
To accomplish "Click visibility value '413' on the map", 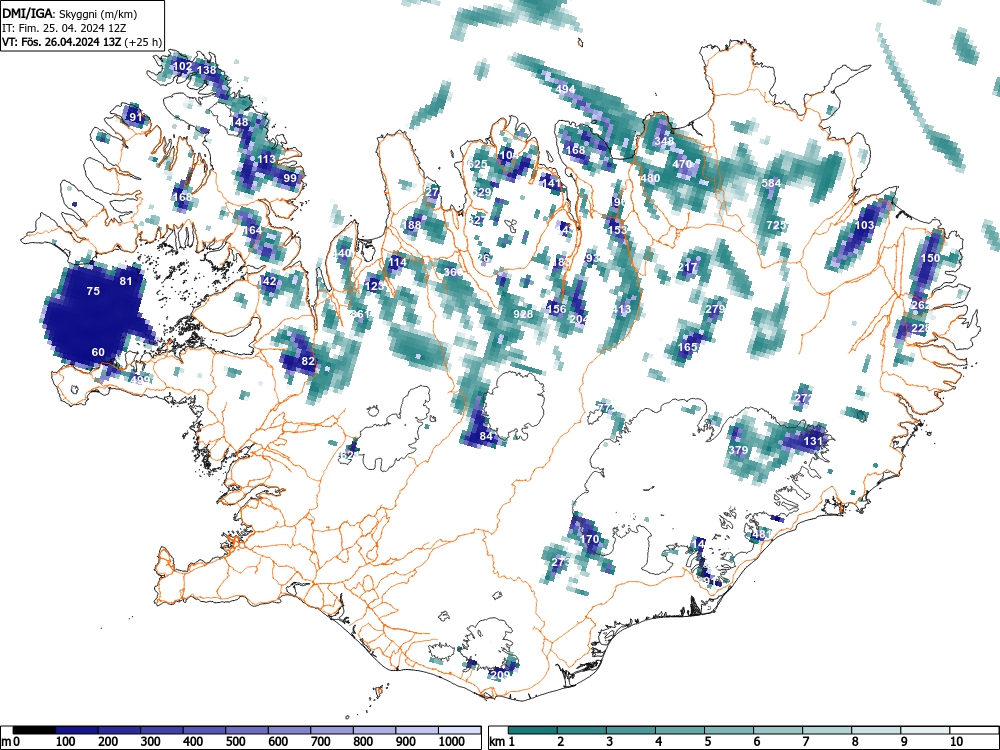I will (x=621, y=309).
